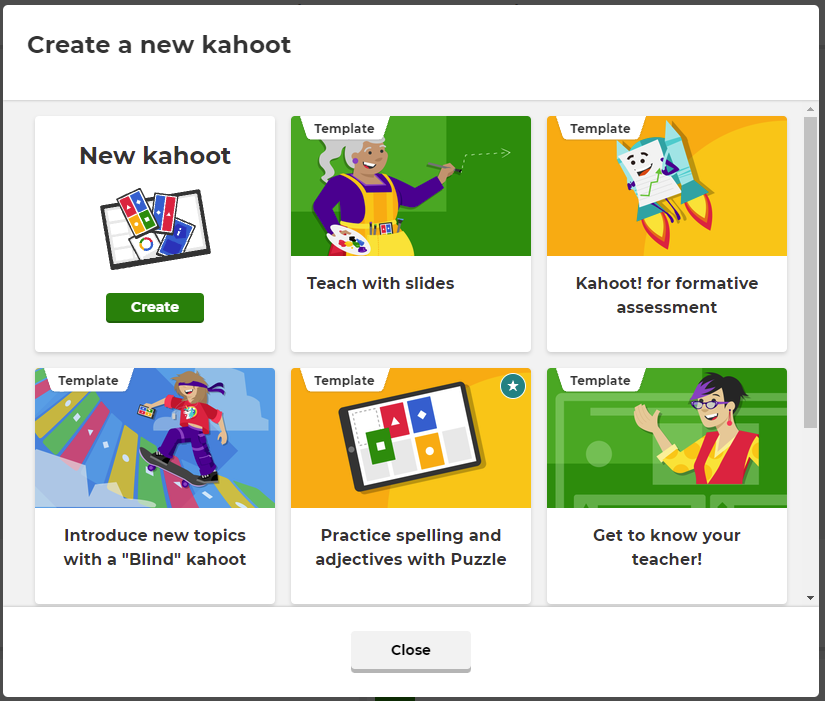825x701 pixels.
Task: Click Practice spelling and adjectives with Puzzle text
Action: (410, 547)
